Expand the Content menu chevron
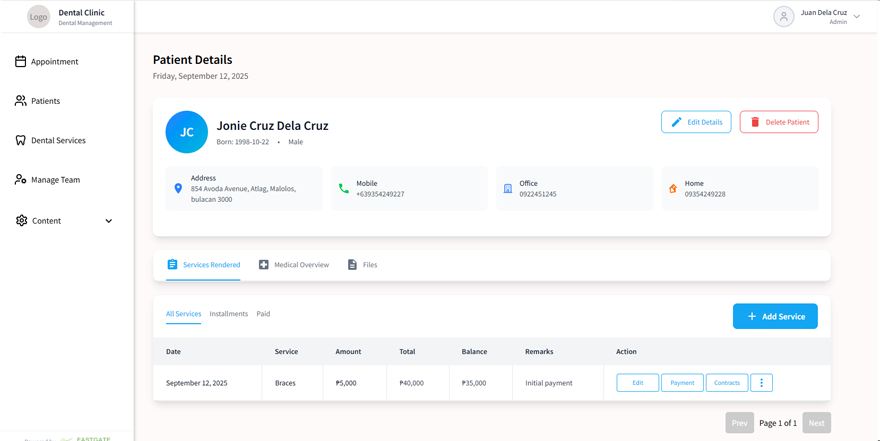 pos(109,221)
